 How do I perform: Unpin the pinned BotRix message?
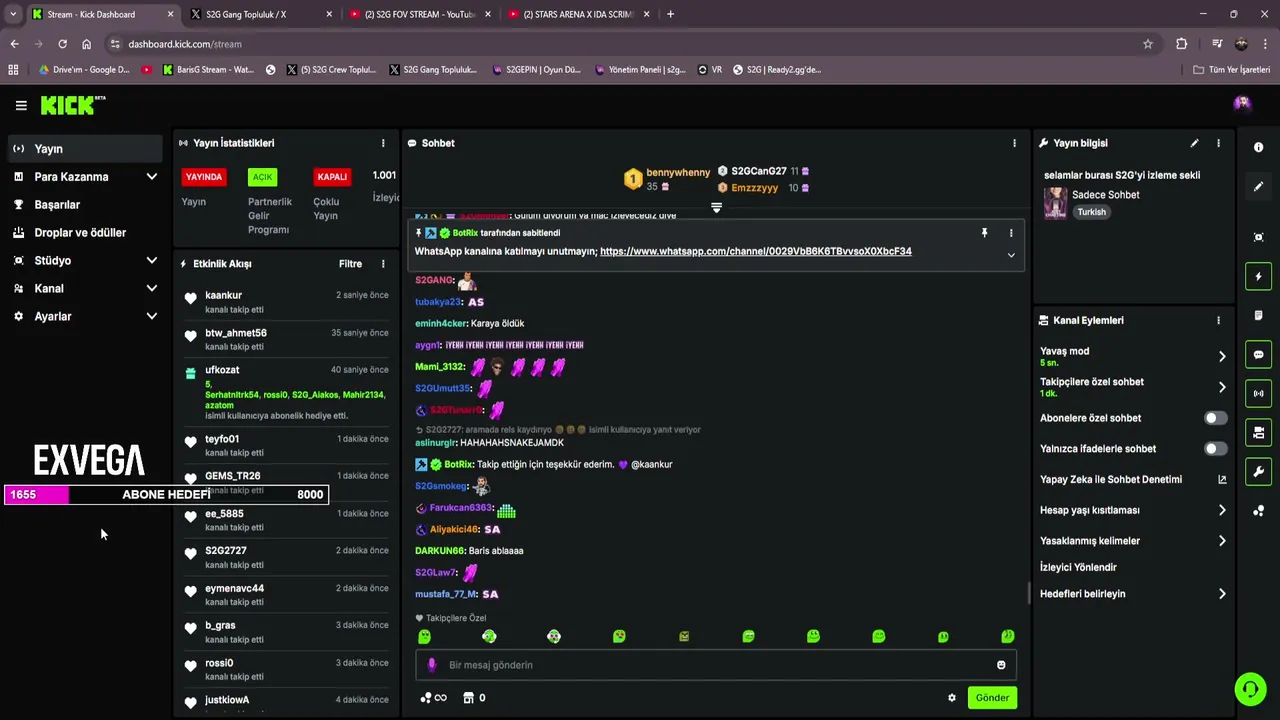[984, 233]
